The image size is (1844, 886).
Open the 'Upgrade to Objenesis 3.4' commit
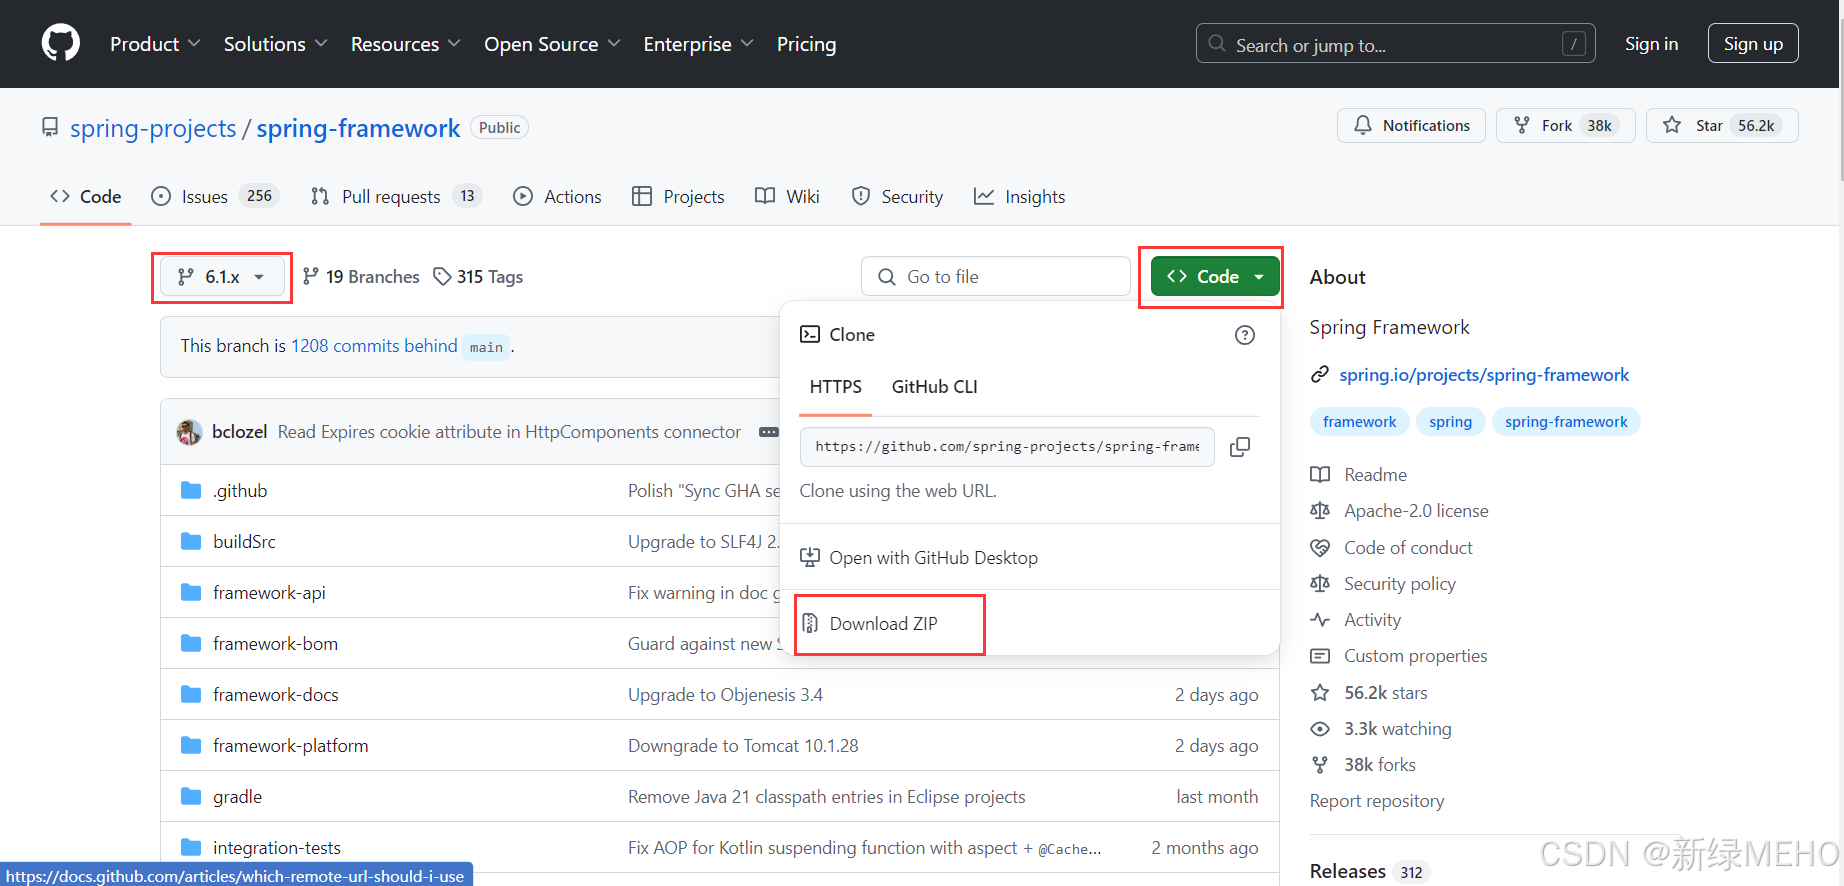pos(725,695)
